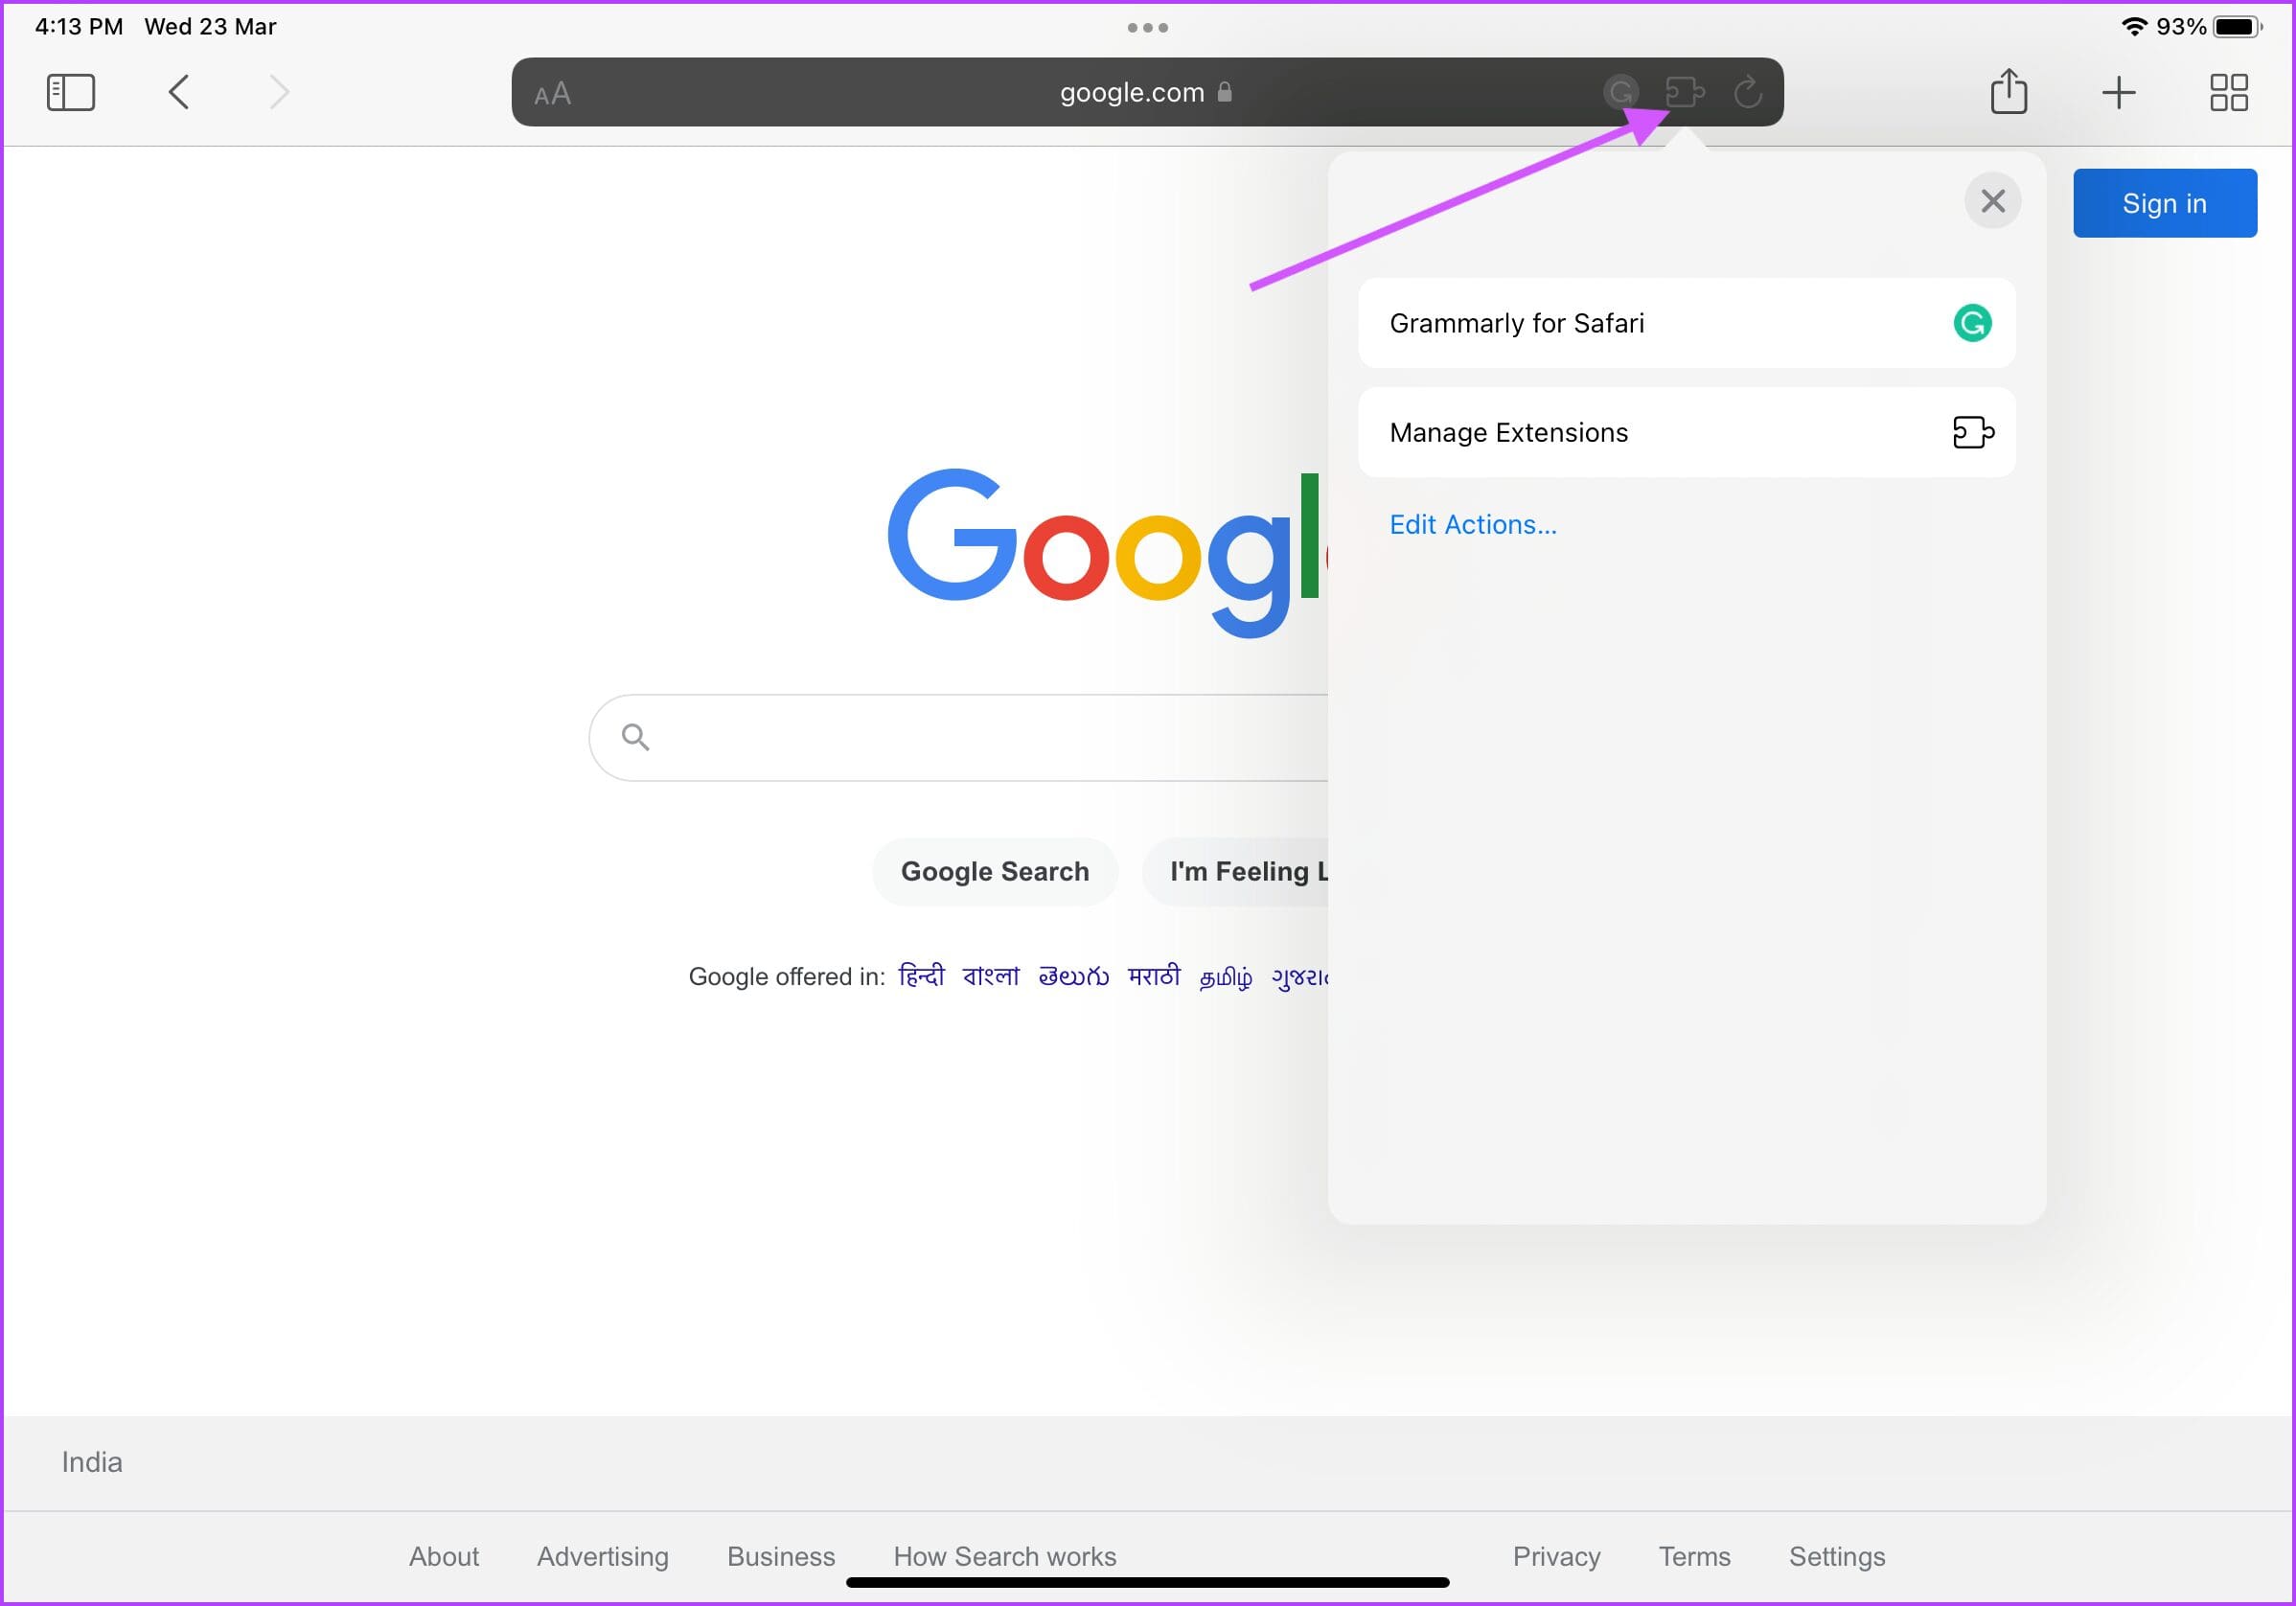Click the I'm Feeling Lucky button
Image resolution: width=2296 pixels, height=1606 pixels.
pyautogui.click(x=1236, y=871)
